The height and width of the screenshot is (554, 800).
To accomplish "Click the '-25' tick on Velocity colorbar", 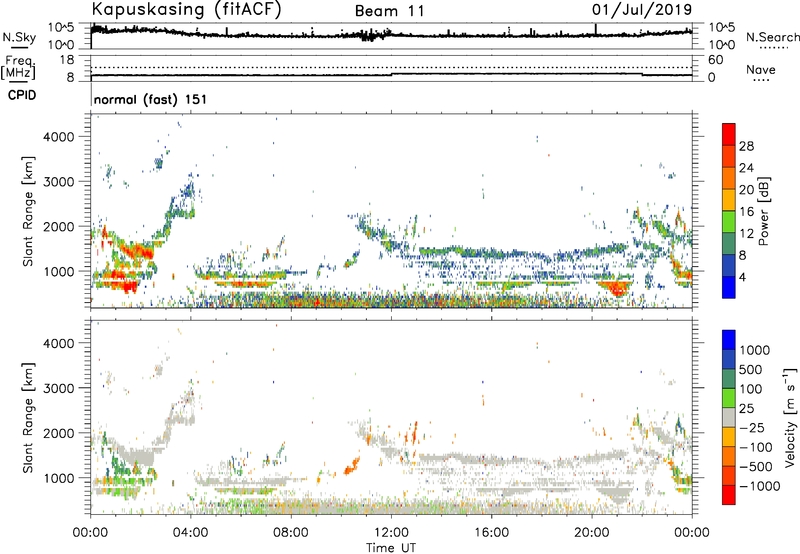I will pos(752,428).
